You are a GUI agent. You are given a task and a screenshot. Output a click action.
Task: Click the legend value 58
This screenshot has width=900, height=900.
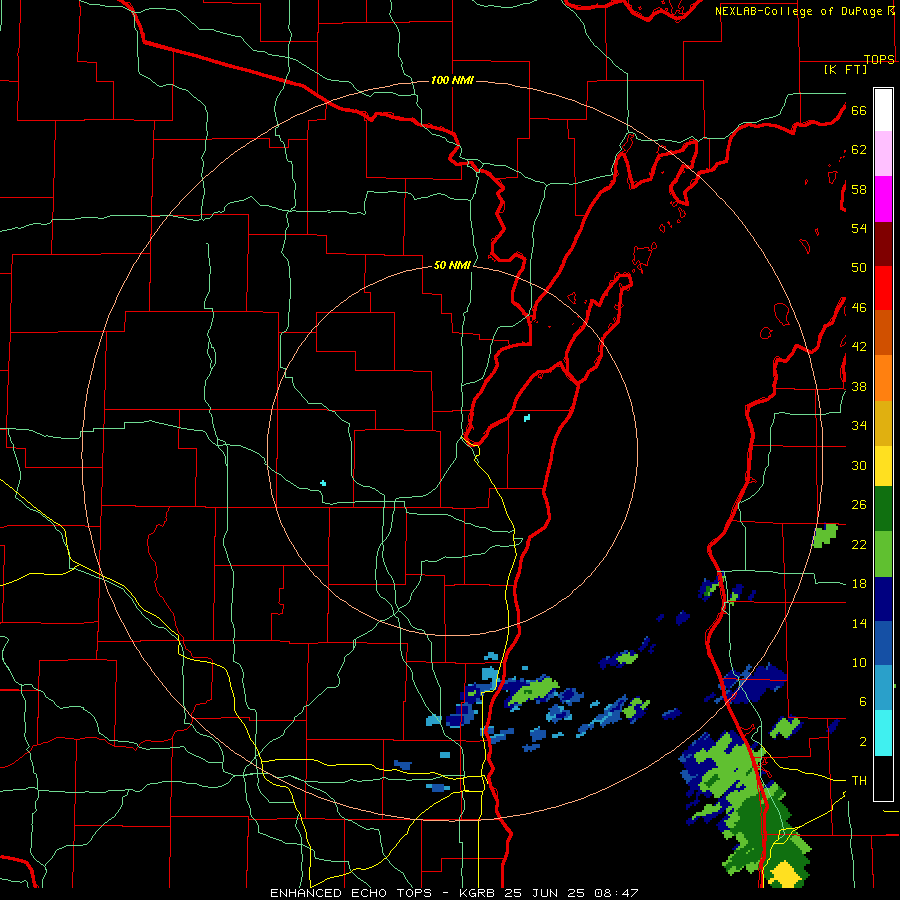(859, 189)
